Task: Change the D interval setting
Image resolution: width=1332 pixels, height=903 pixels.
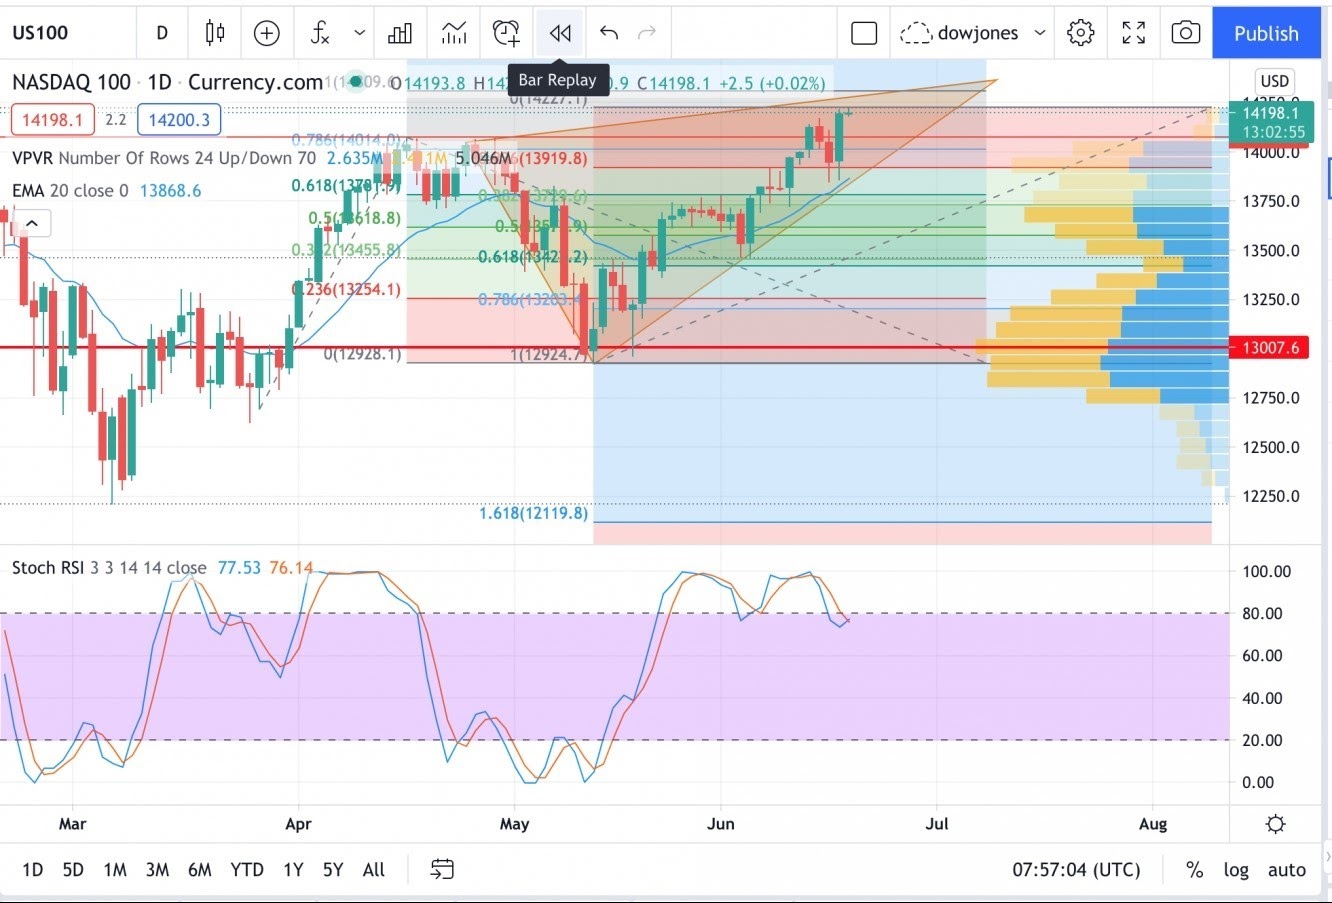Action: tap(162, 33)
